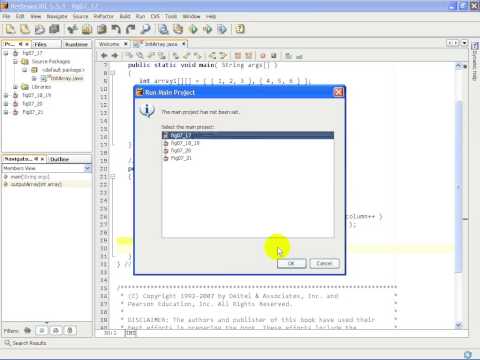Open the Refactor menu

pos(104,16)
